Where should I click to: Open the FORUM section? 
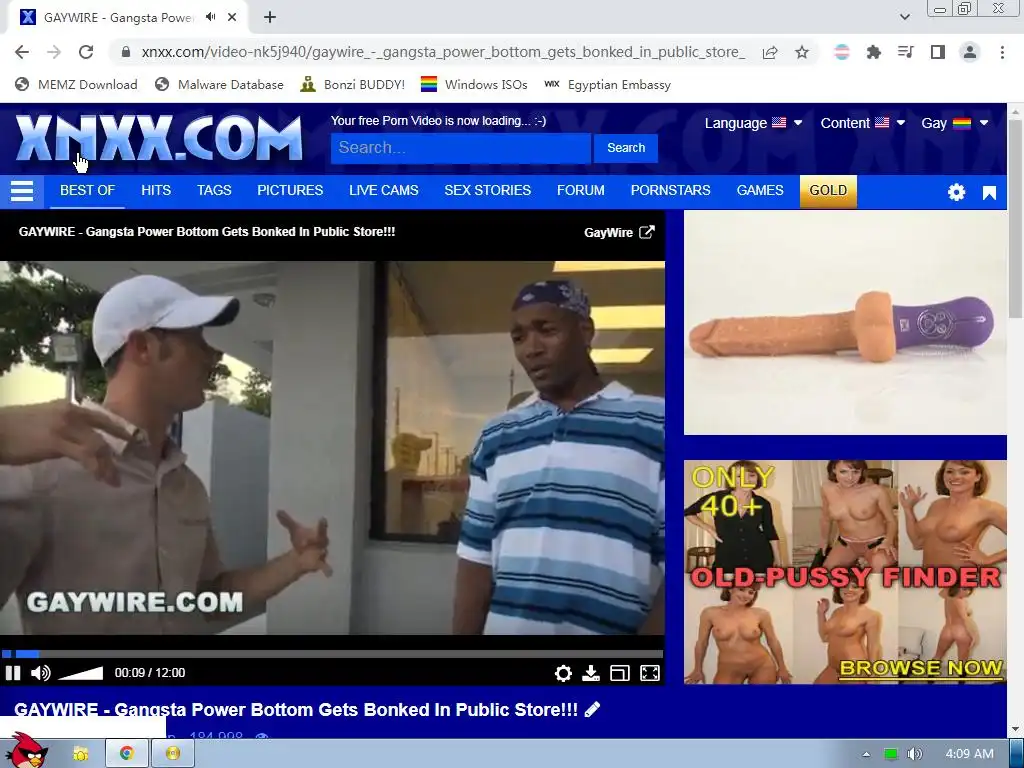point(581,190)
